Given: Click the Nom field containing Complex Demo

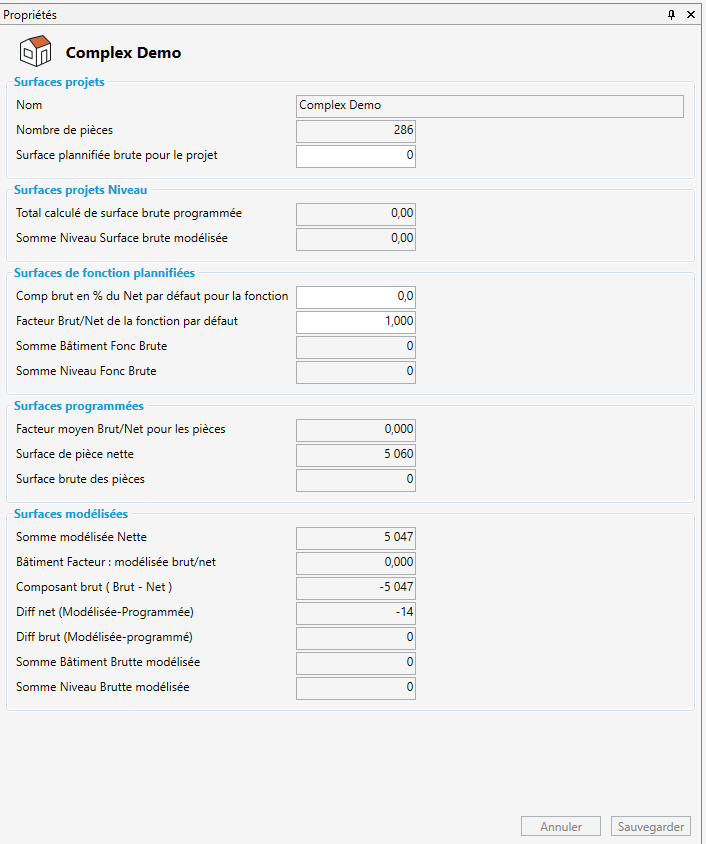Looking at the screenshot, I should (x=490, y=106).
